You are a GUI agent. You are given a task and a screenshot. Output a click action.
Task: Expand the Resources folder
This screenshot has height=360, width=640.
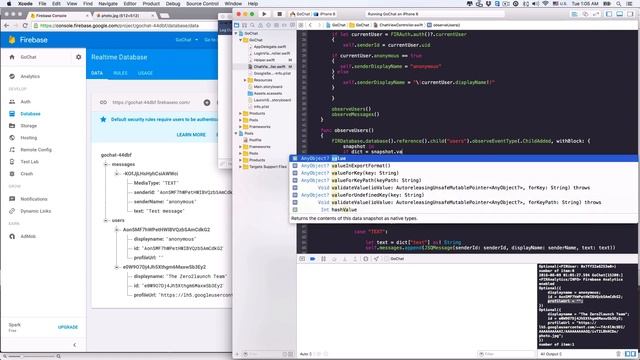coord(245,80)
